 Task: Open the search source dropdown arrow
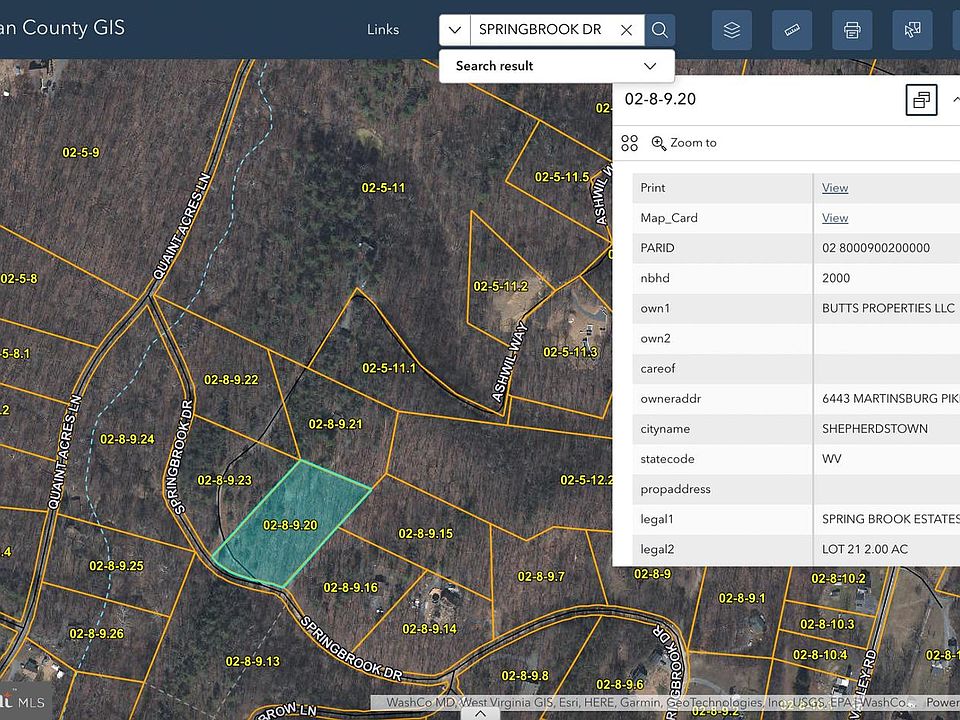point(454,30)
